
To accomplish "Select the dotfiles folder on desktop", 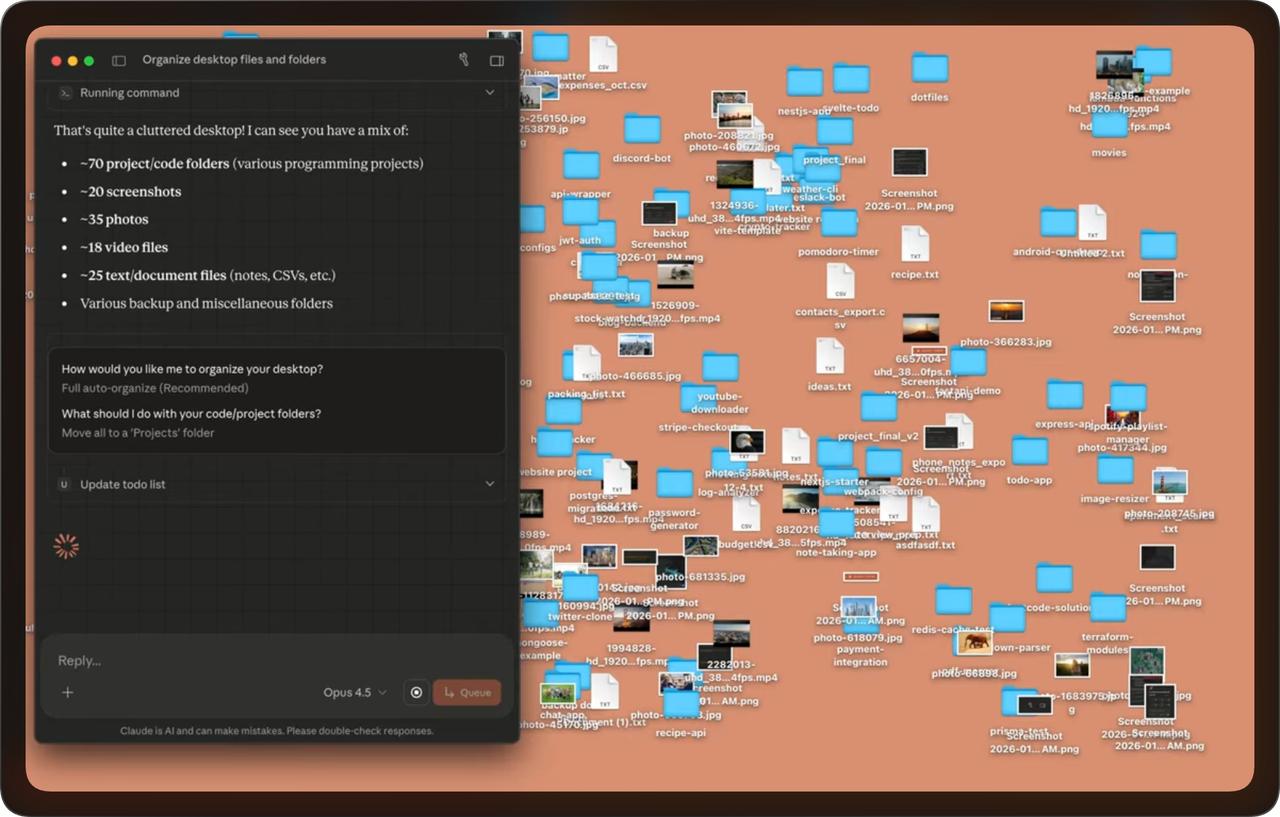I will point(929,69).
